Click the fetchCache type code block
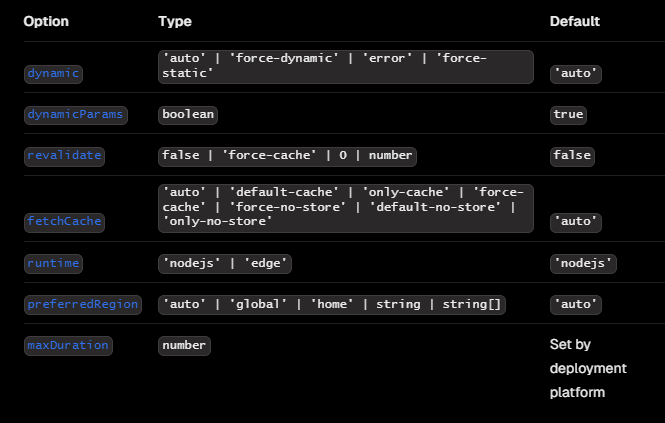Viewport: 665px width, 423px height. tap(346, 208)
